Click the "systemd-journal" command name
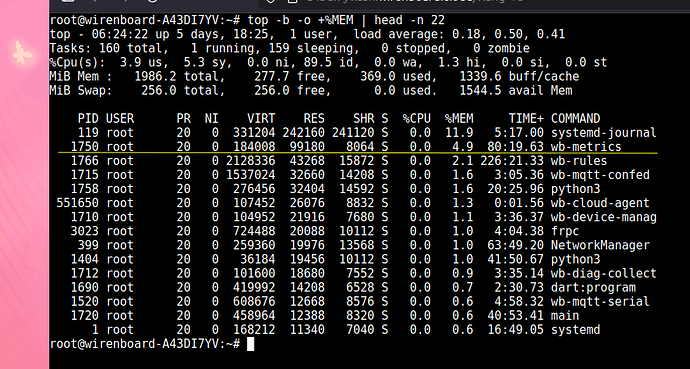The height and width of the screenshot is (369, 690). click(604, 133)
